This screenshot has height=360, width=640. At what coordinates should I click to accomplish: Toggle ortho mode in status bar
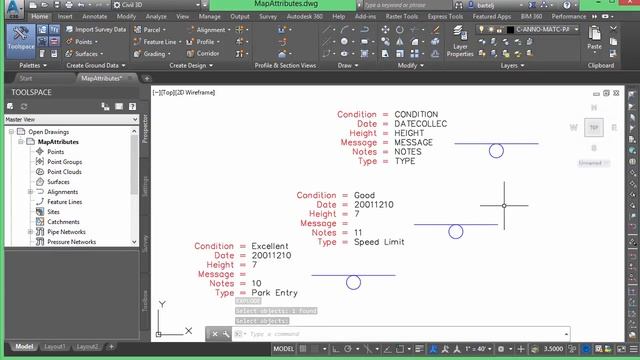[336, 349]
